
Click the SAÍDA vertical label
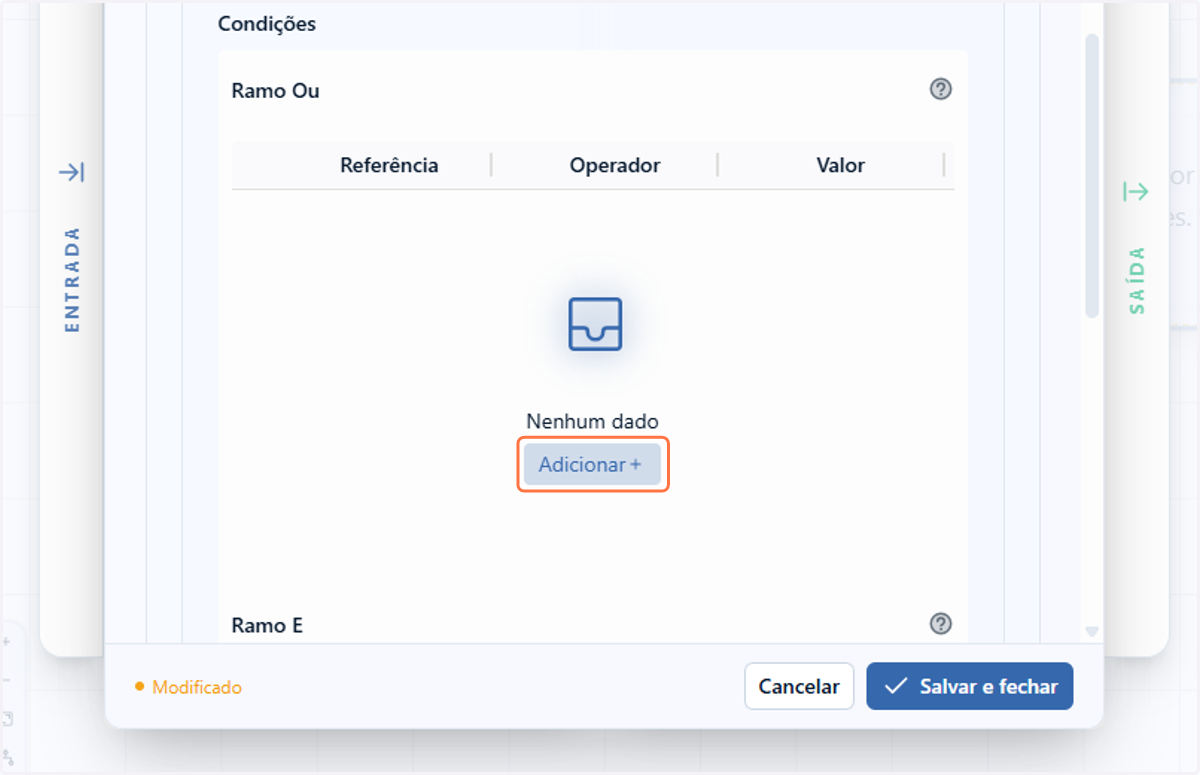(x=1137, y=281)
